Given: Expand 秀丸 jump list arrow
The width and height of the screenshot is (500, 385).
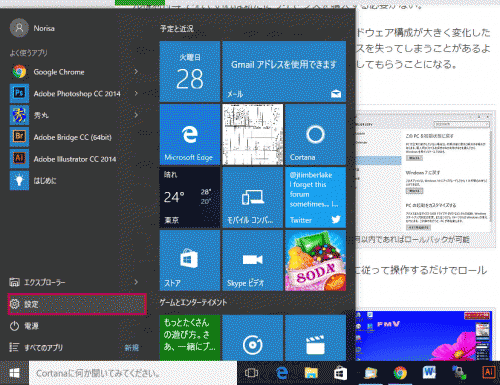Looking at the screenshot, I should pyautogui.click(x=136, y=115).
